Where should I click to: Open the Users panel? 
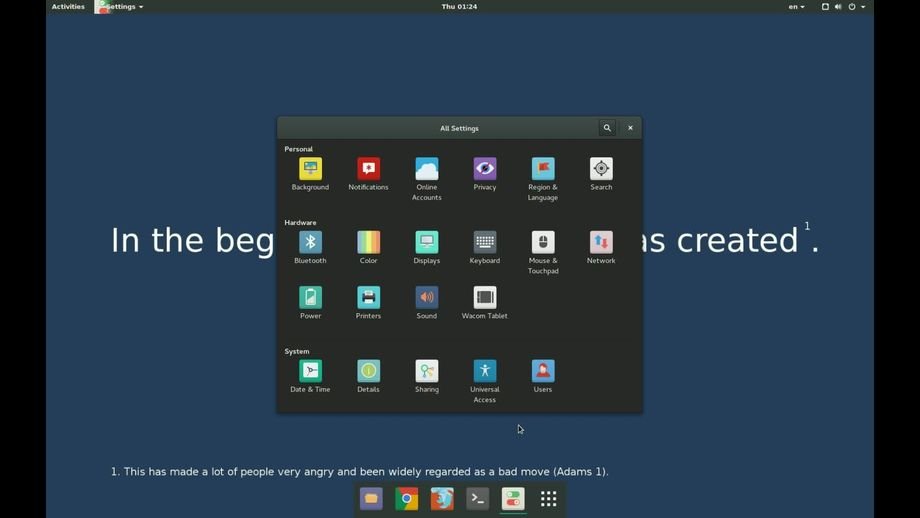(x=543, y=372)
